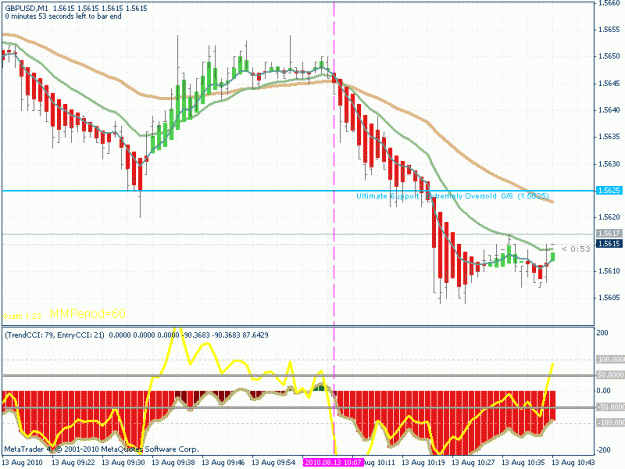Click the '< 0:53' bar countdown label
This screenshot has height=469, width=625.
tap(576, 249)
